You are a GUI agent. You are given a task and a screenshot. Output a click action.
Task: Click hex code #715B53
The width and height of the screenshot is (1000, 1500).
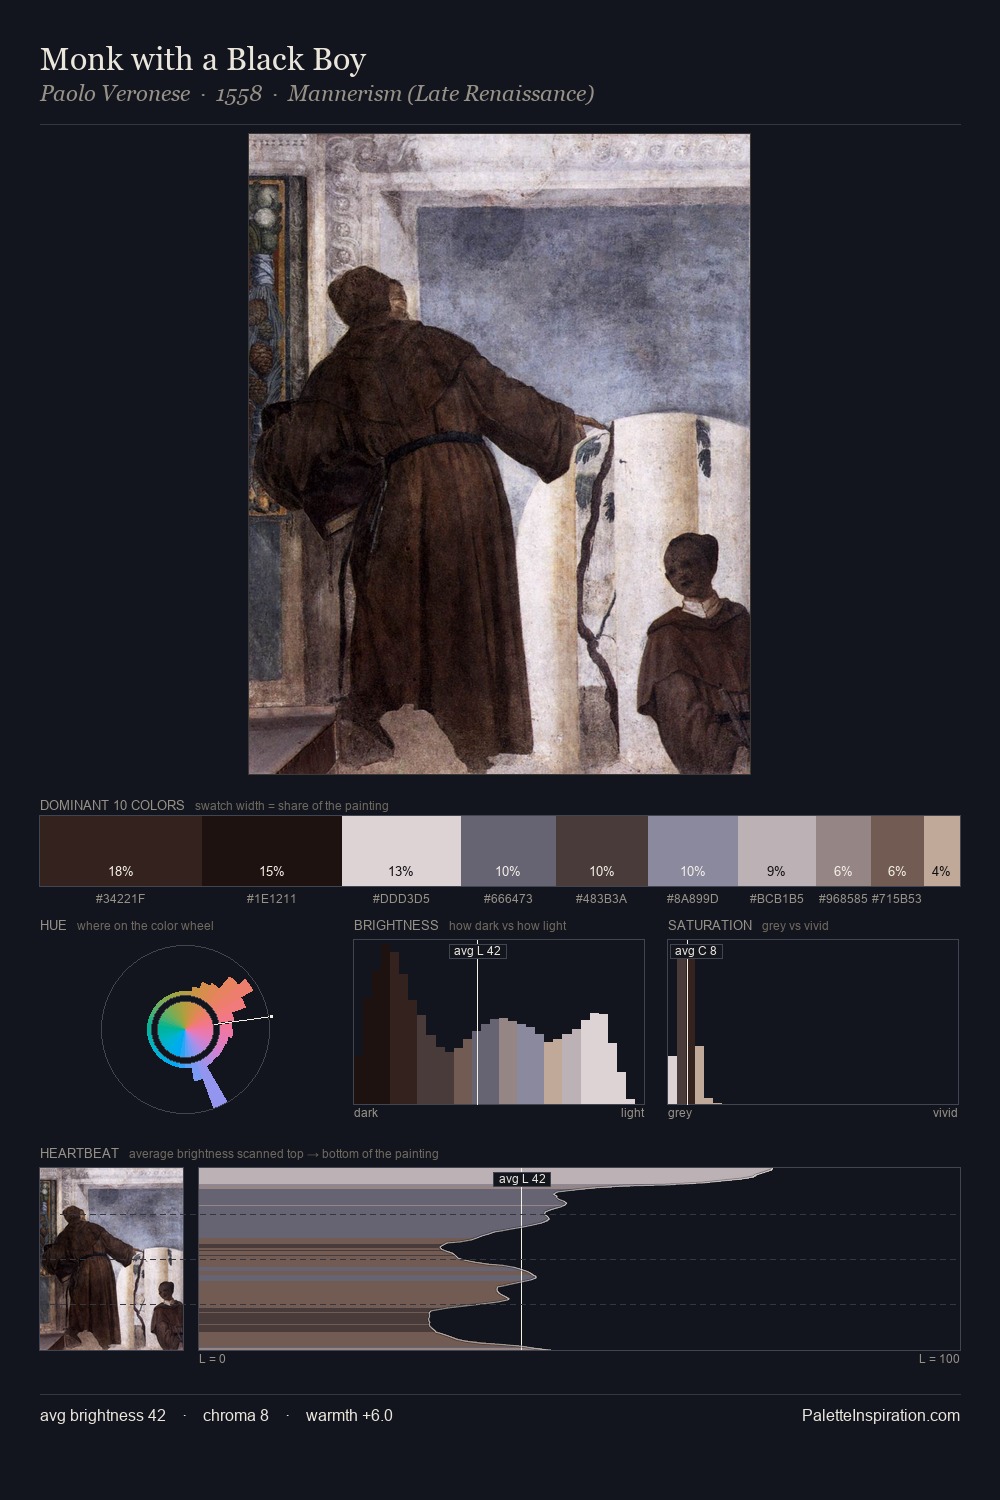pyautogui.click(x=897, y=899)
